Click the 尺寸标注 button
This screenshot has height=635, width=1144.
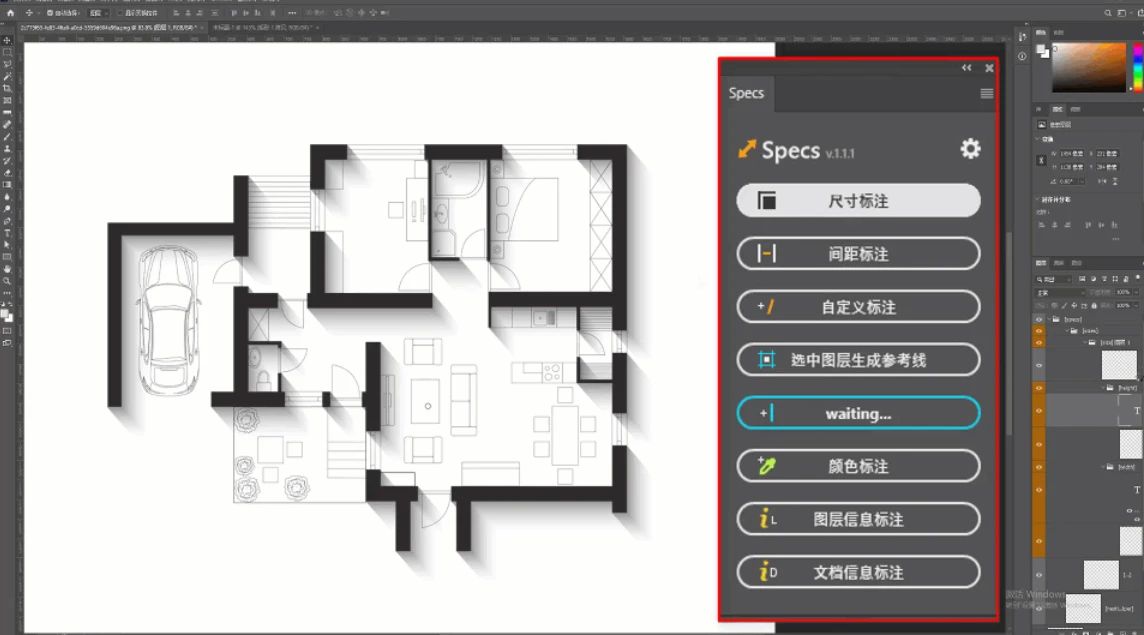click(858, 201)
